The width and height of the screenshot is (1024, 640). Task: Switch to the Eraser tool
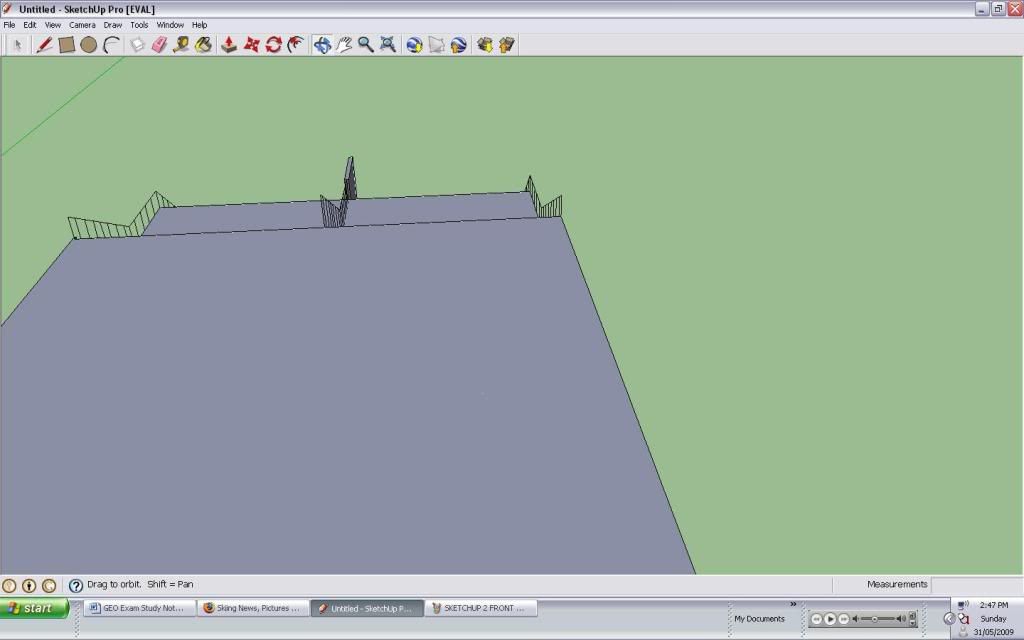(x=159, y=44)
